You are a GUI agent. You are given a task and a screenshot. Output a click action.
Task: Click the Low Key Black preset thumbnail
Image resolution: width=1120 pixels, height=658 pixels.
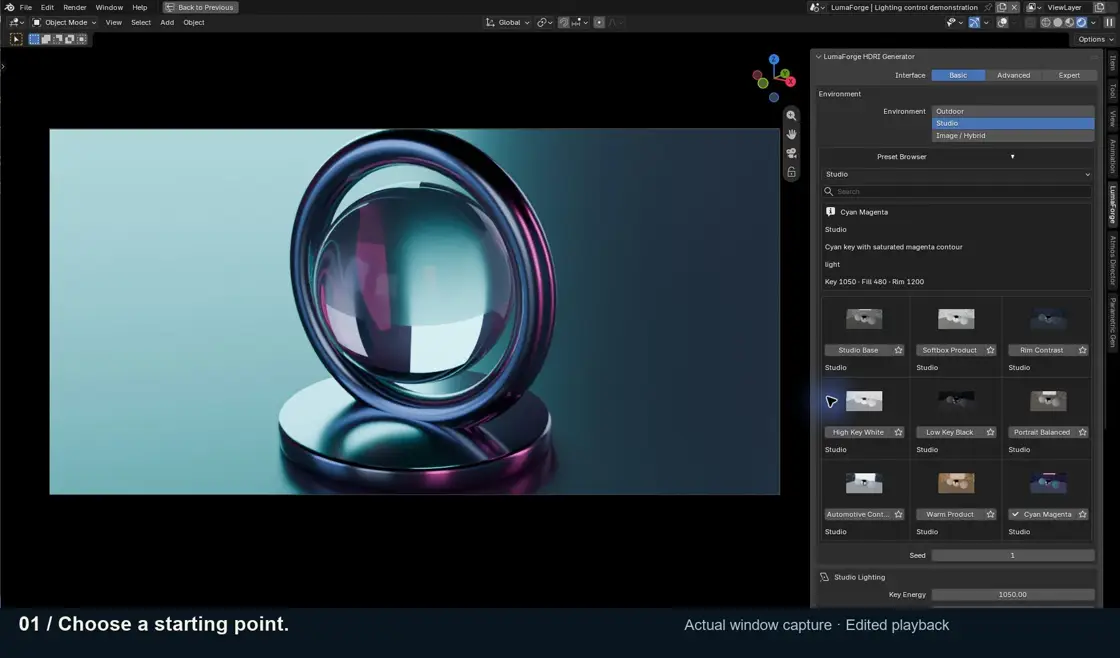[x=956, y=400]
